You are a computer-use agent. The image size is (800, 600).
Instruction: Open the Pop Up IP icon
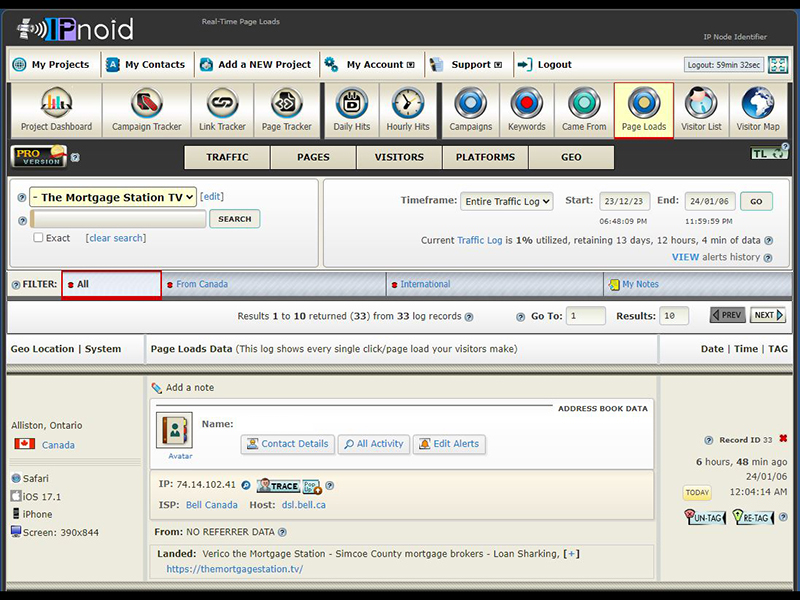[x=312, y=486]
